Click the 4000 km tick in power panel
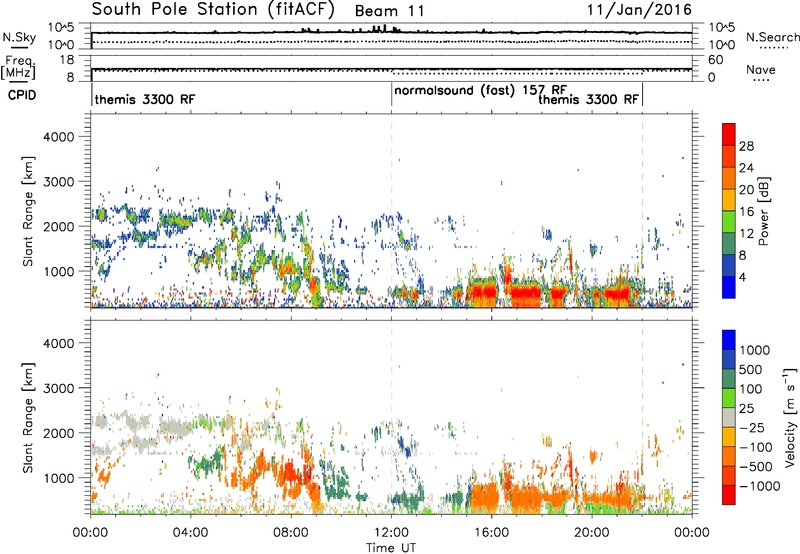 tap(59, 137)
